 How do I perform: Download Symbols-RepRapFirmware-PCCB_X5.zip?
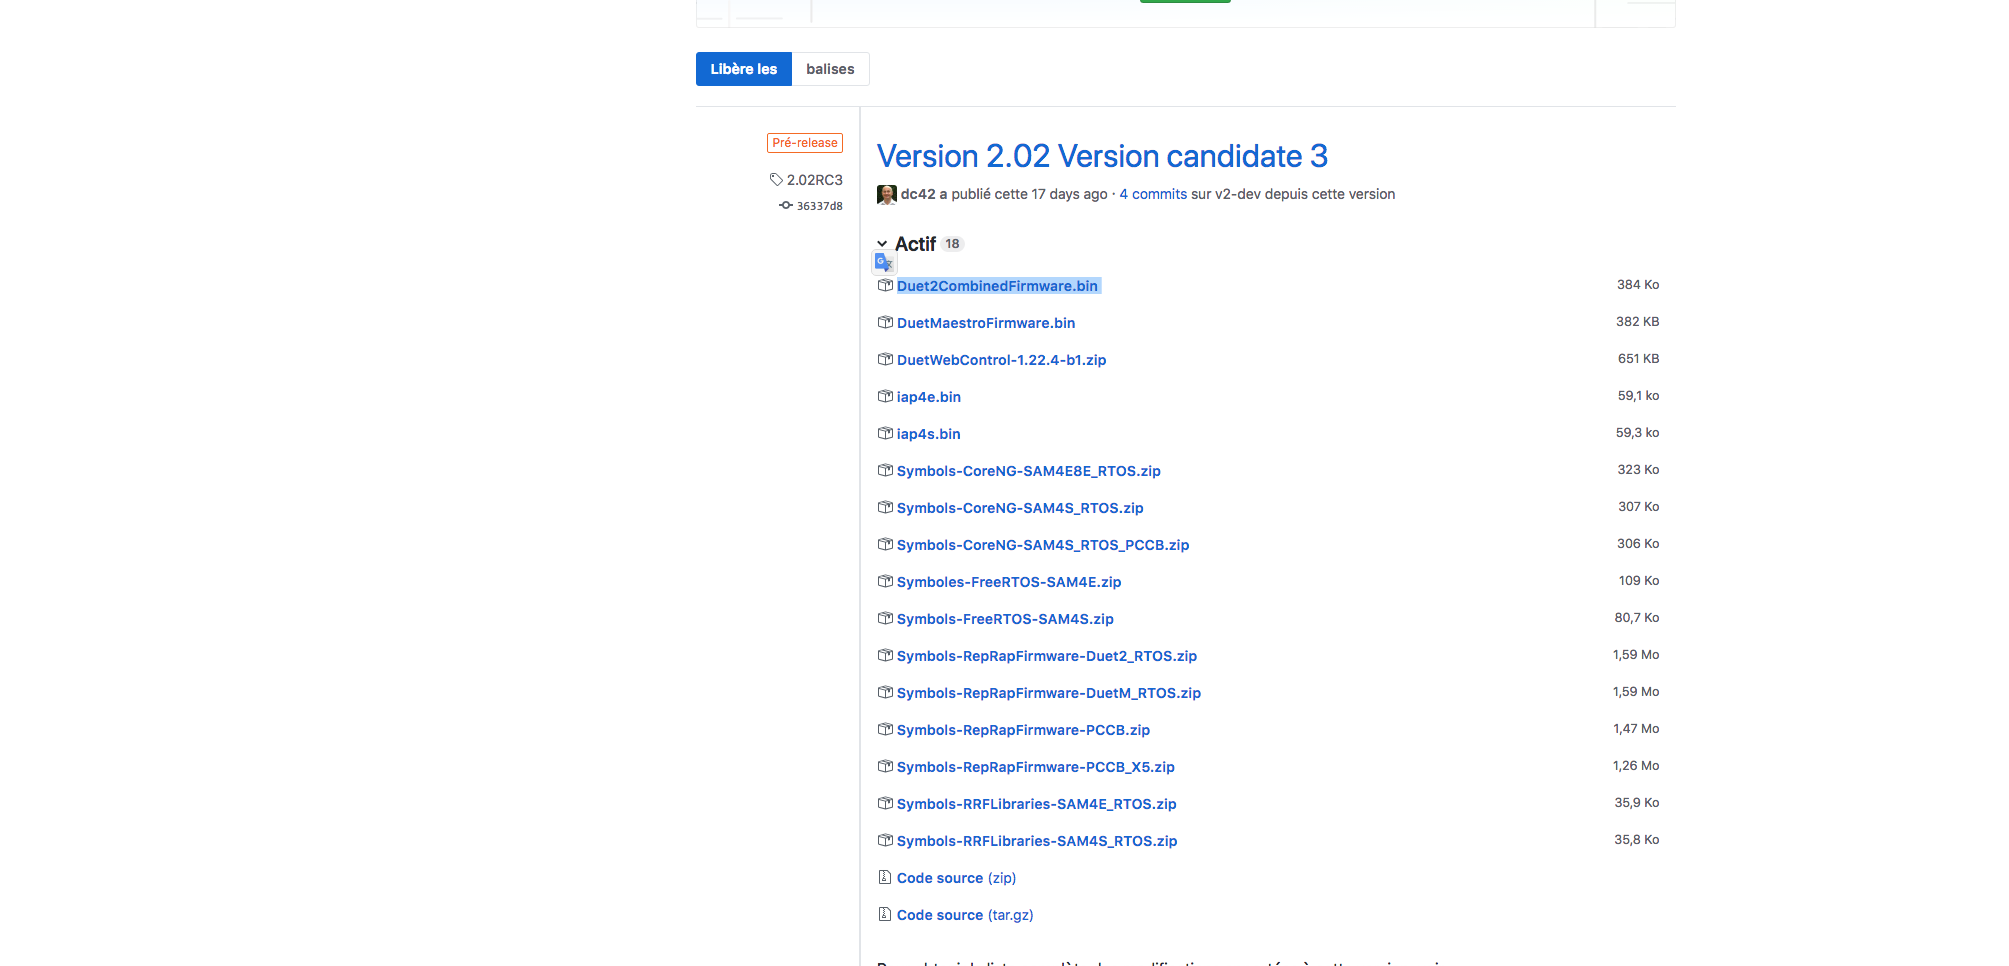[1036, 767]
